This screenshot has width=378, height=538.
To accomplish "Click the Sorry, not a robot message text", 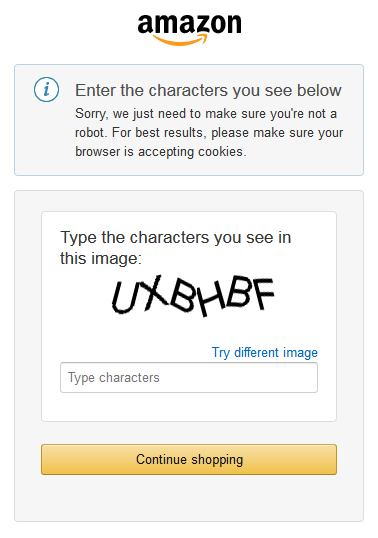I will point(209,132).
